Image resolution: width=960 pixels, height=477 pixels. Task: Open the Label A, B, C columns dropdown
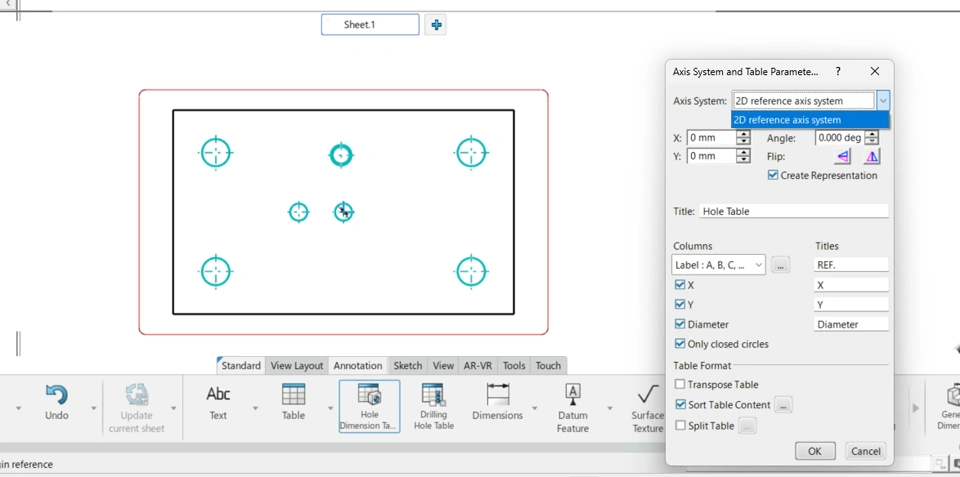718,265
